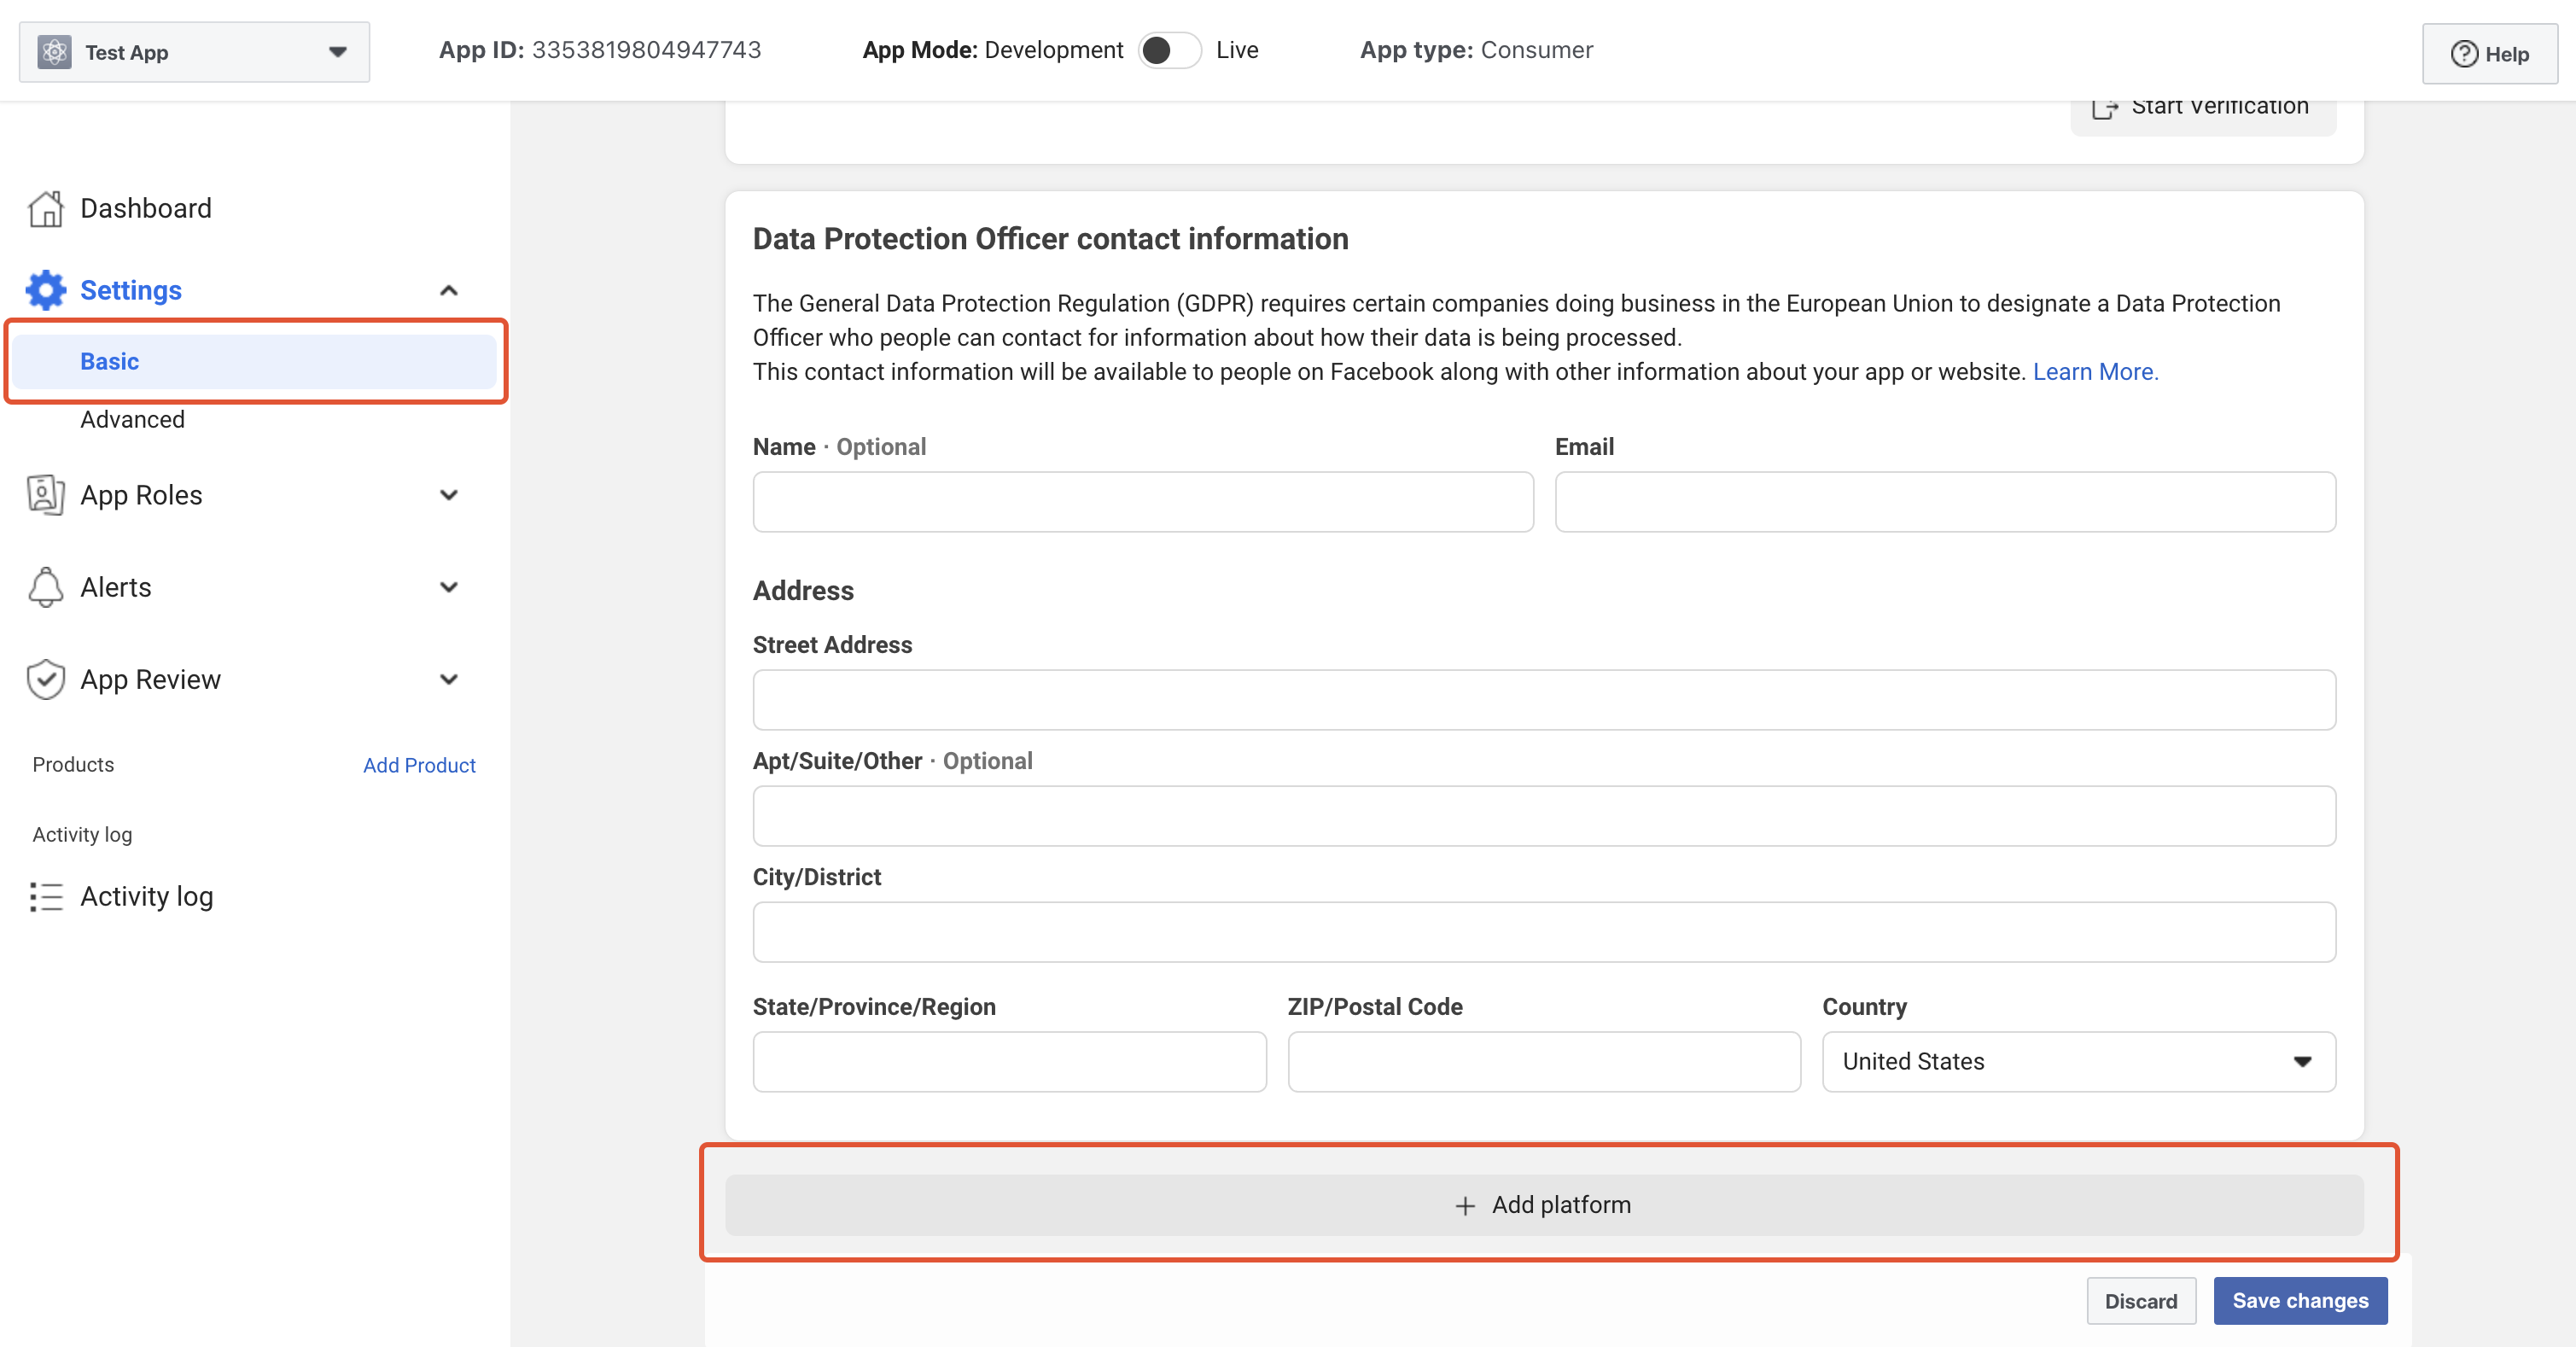The height and width of the screenshot is (1347, 2576).
Task: Select Basic under Settings
Action: point(110,361)
